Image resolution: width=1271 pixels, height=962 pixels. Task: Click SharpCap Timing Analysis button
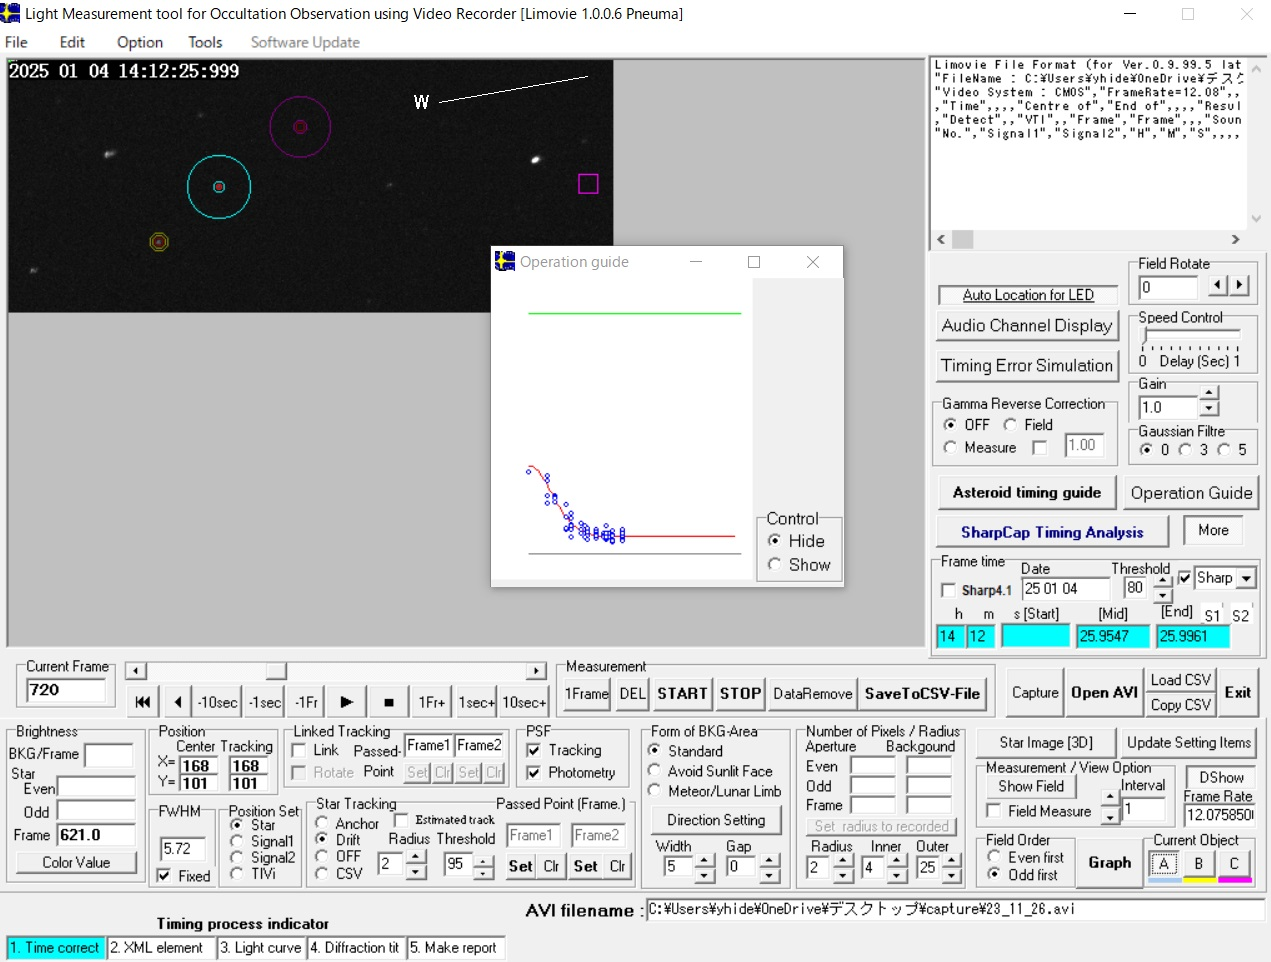tap(1051, 532)
